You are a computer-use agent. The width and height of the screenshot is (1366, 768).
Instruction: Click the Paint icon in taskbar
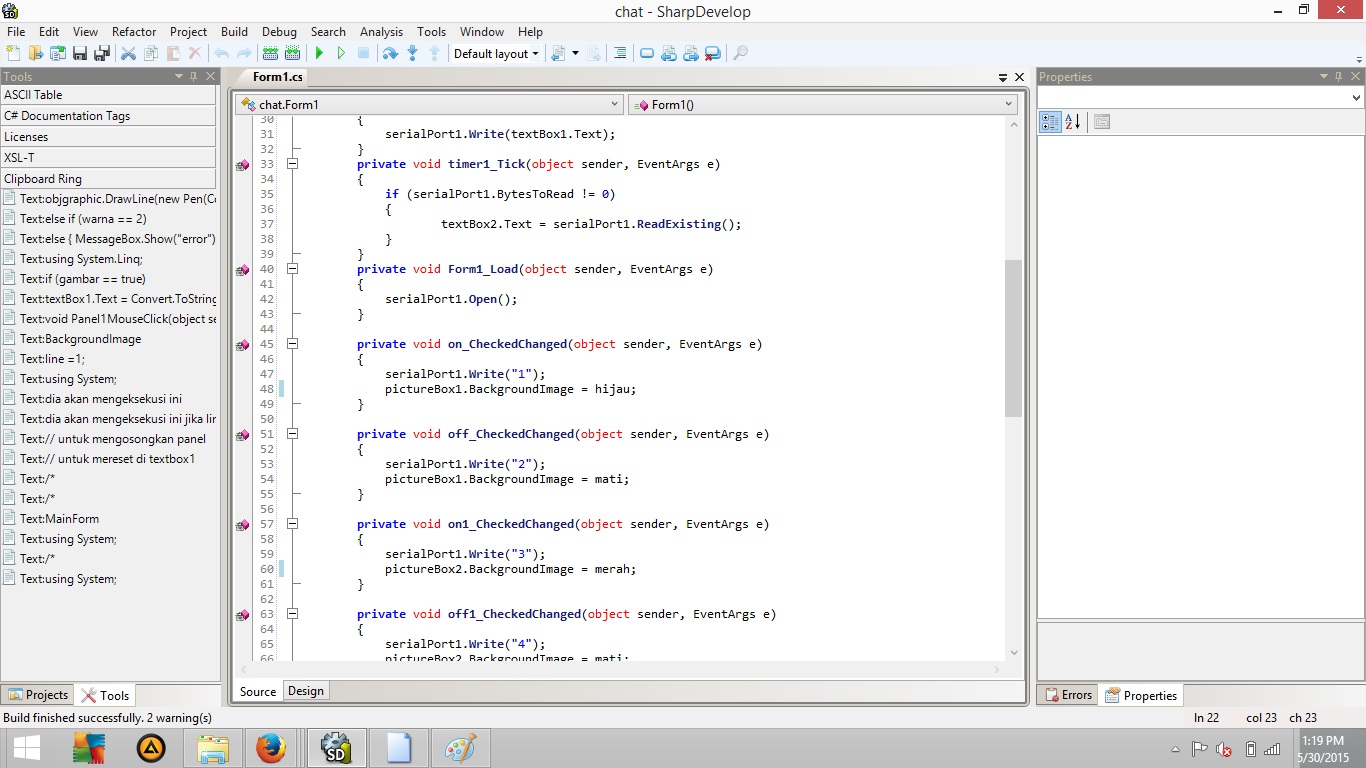click(460, 748)
